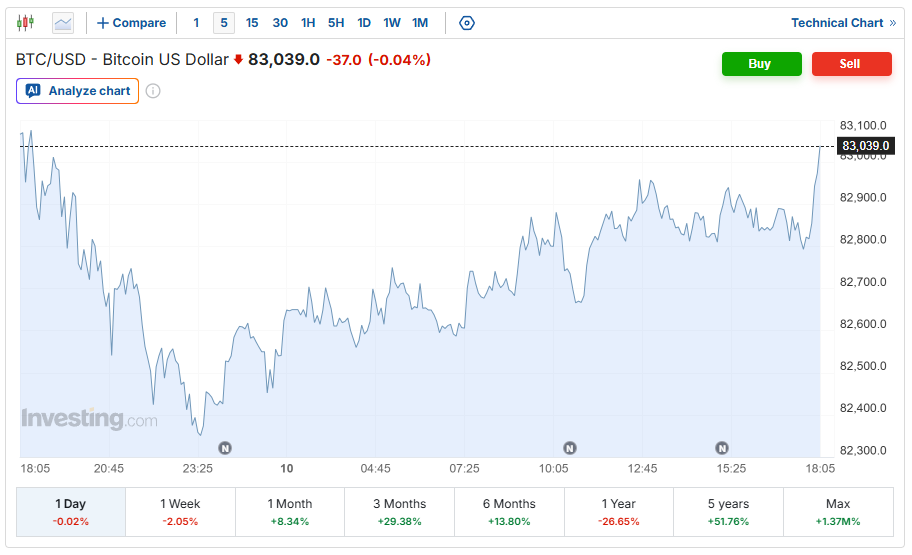Screen dimensions: 912x555
Task: Select the 1H interval
Action: (x=308, y=23)
